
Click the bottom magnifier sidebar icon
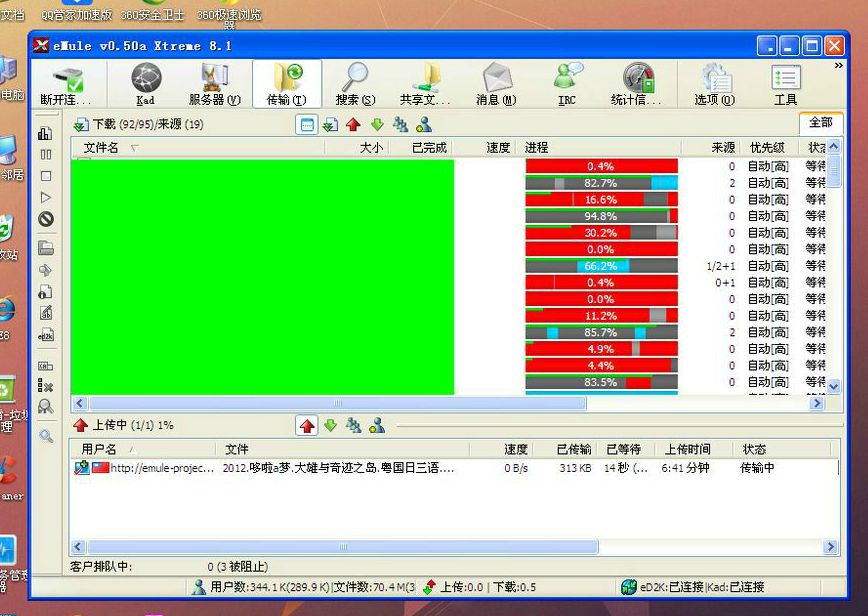click(x=46, y=437)
